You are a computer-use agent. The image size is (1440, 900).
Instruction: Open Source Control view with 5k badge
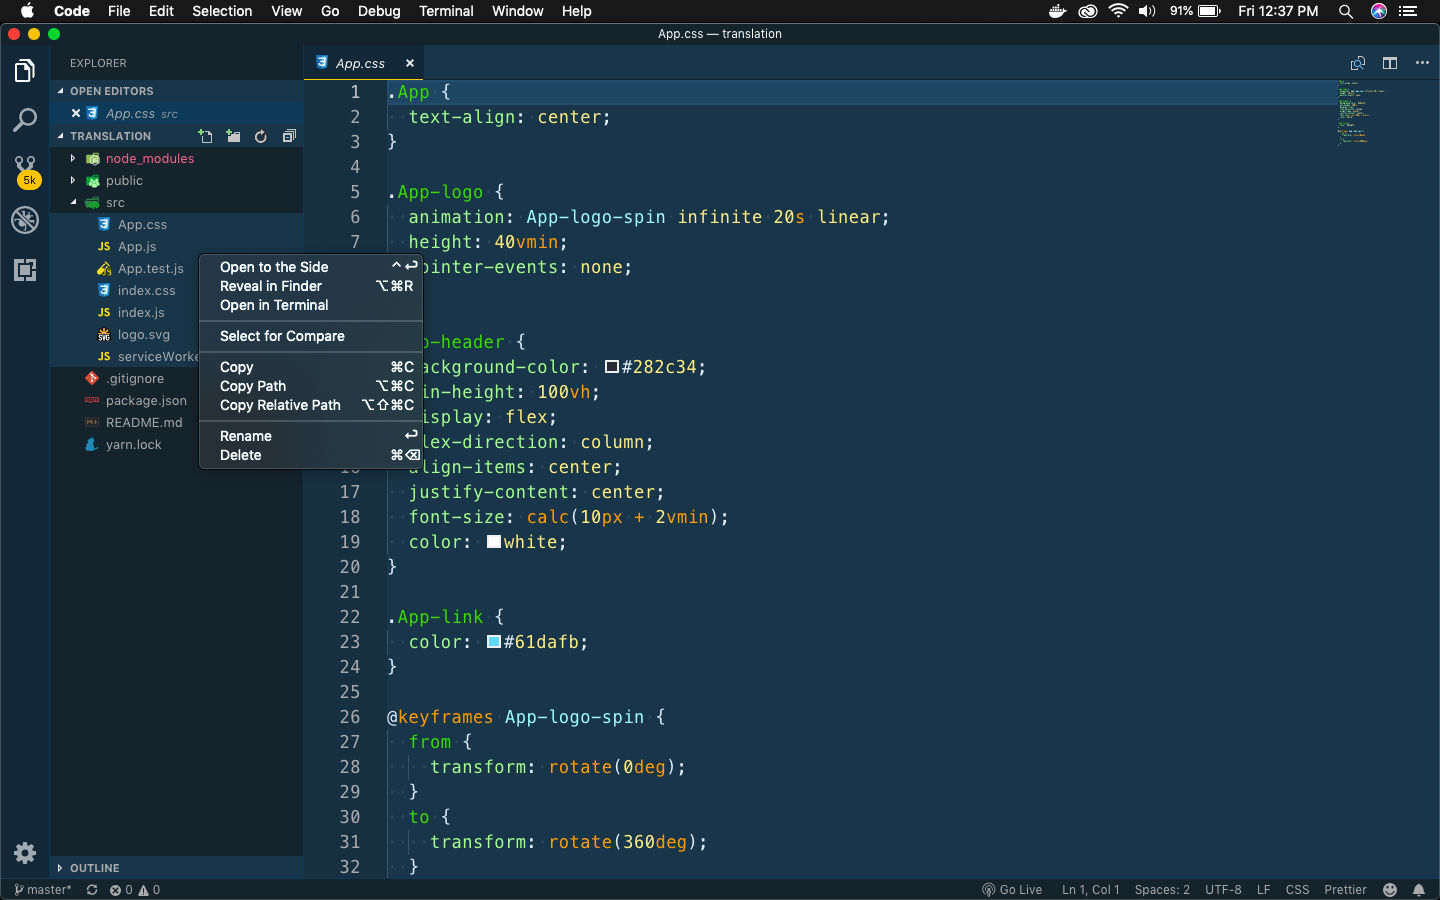26,171
